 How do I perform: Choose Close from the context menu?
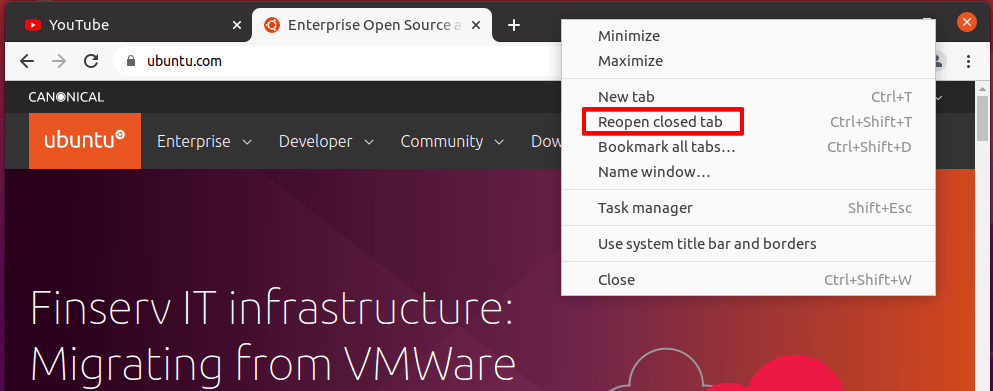pyautogui.click(x=749, y=279)
